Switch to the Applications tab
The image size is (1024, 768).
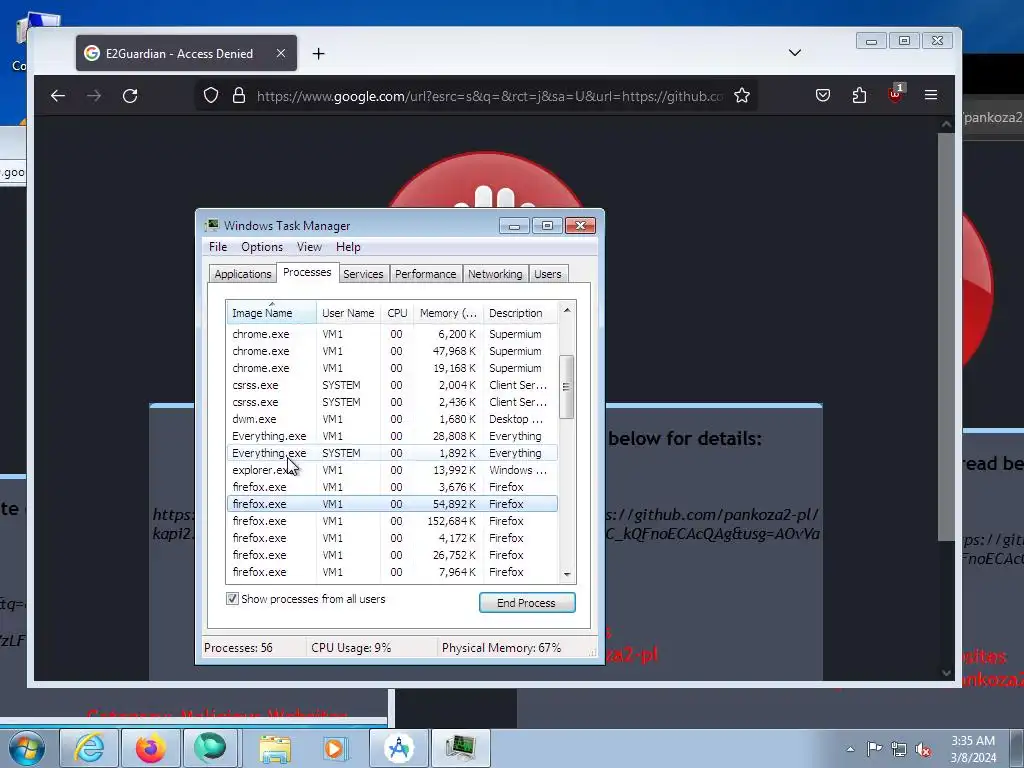pos(243,274)
